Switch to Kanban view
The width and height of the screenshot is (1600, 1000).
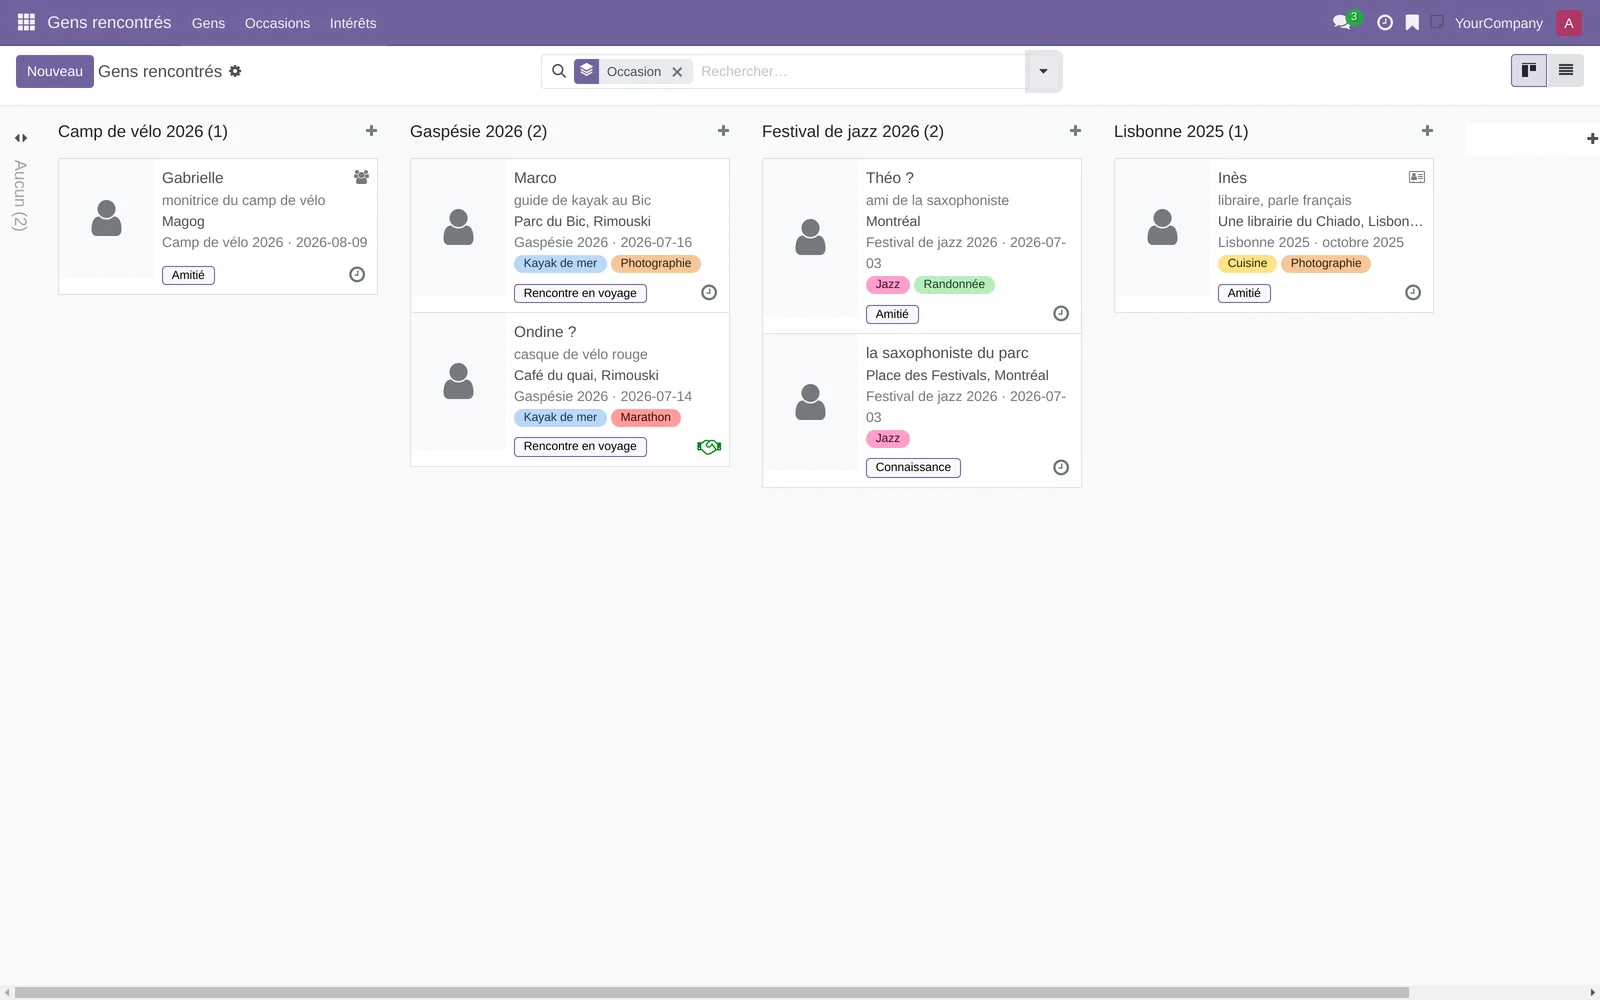click(x=1528, y=70)
